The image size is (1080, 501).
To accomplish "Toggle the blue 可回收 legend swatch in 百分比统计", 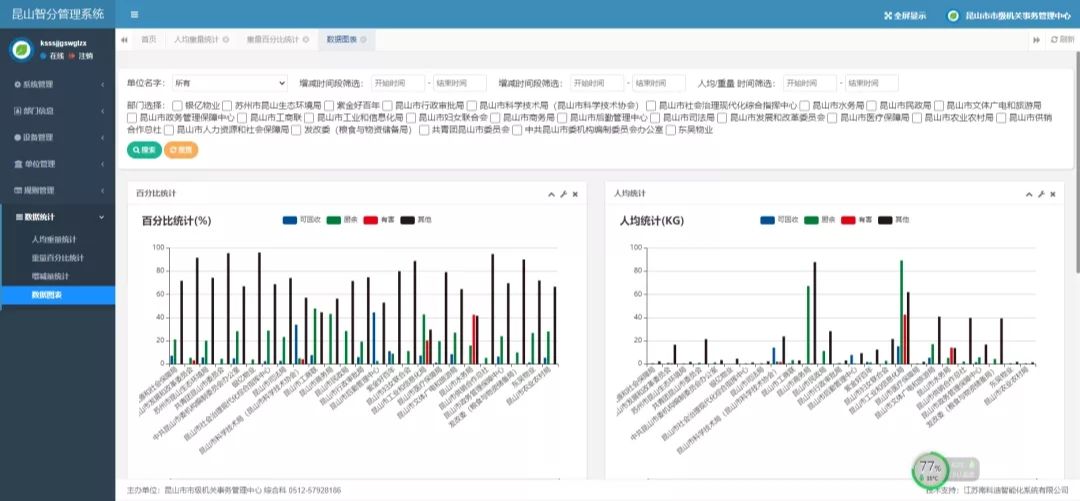I will pos(290,219).
